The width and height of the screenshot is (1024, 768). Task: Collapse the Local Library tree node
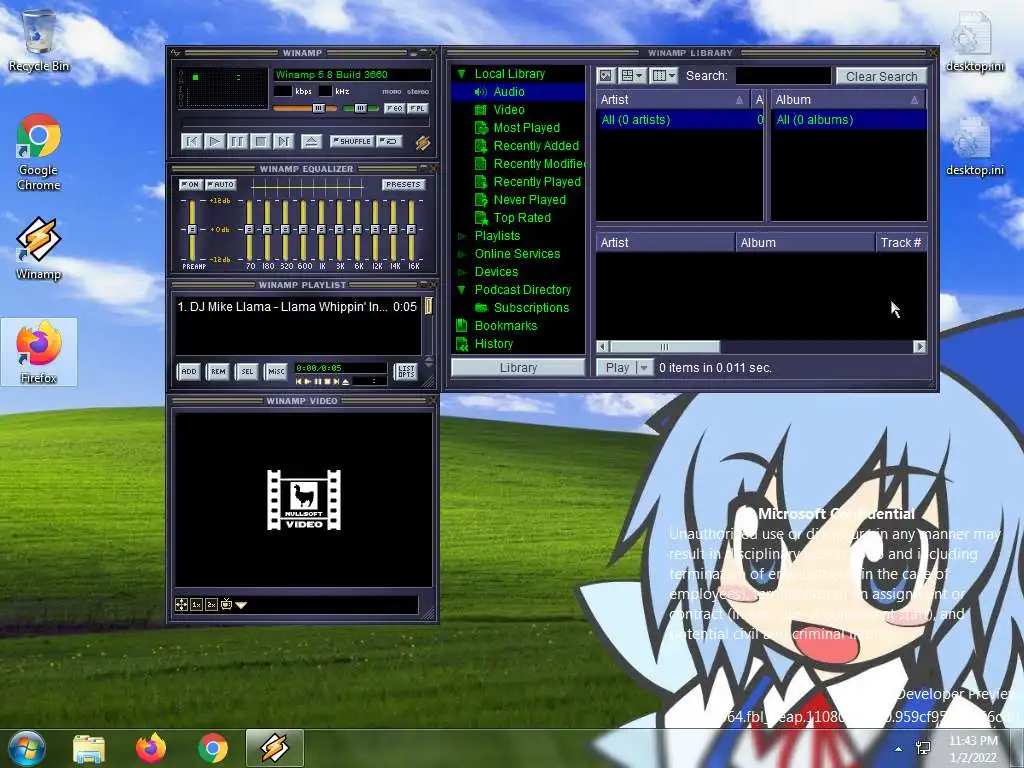tap(461, 74)
